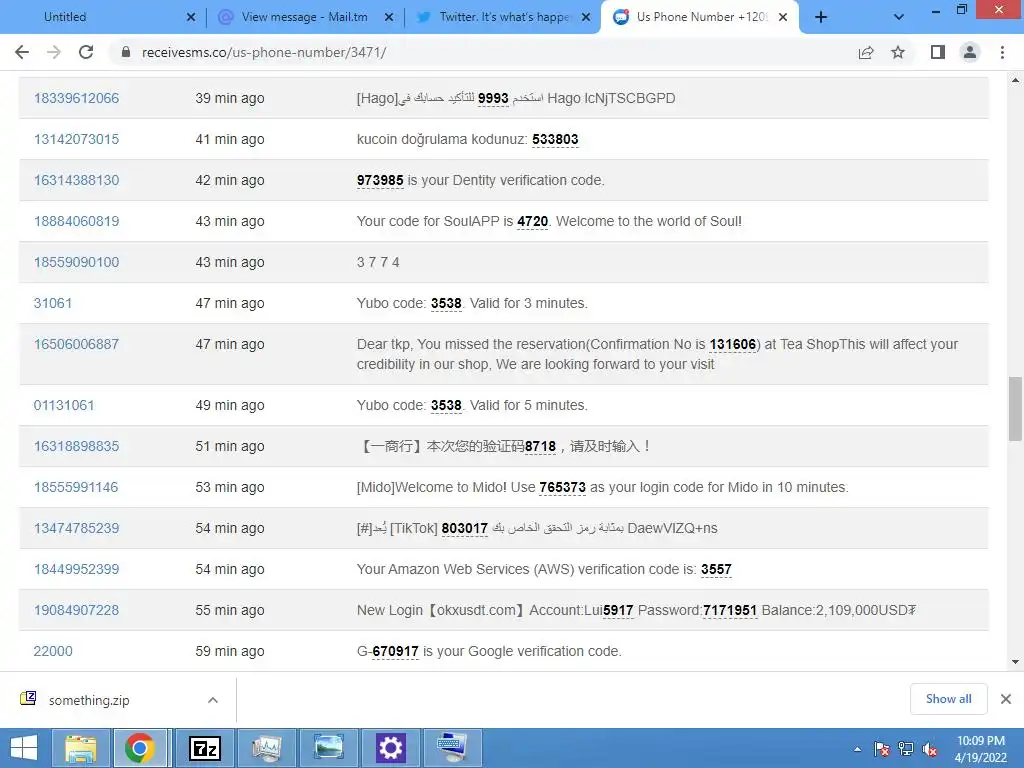Open sender number 13142073015
The image size is (1024, 768).
pos(76,139)
